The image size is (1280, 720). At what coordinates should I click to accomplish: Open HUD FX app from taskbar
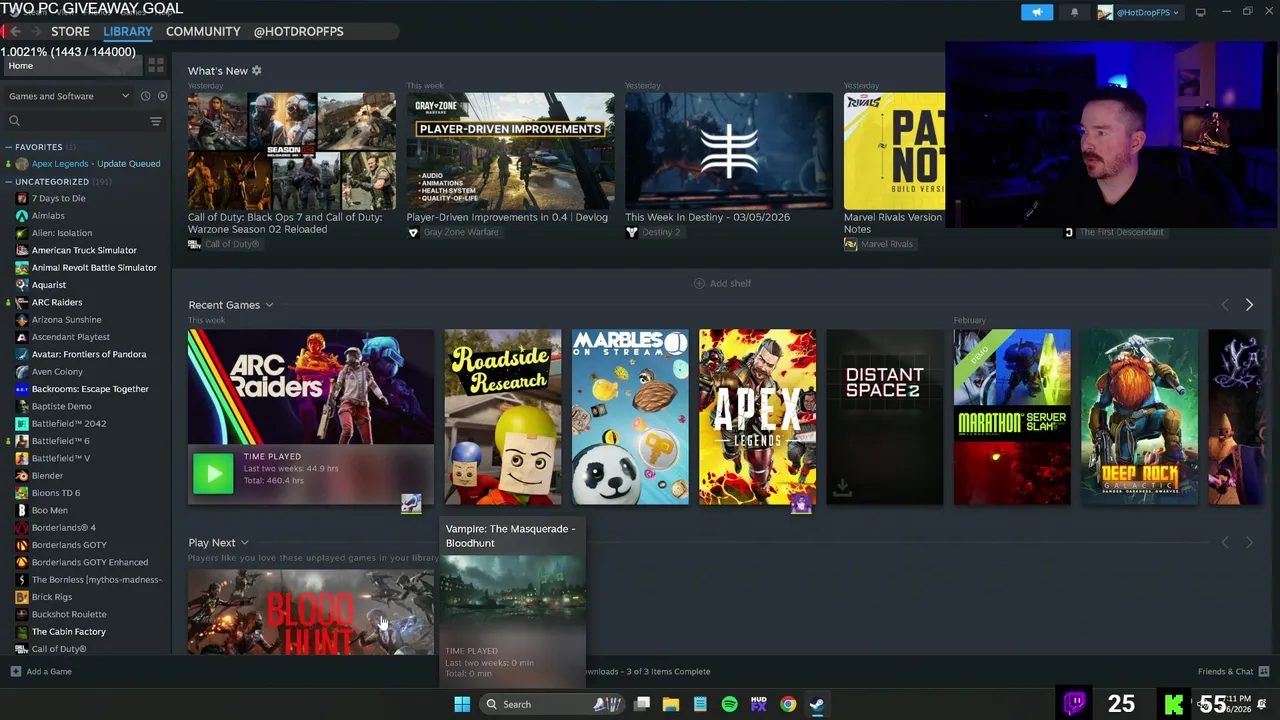759,704
